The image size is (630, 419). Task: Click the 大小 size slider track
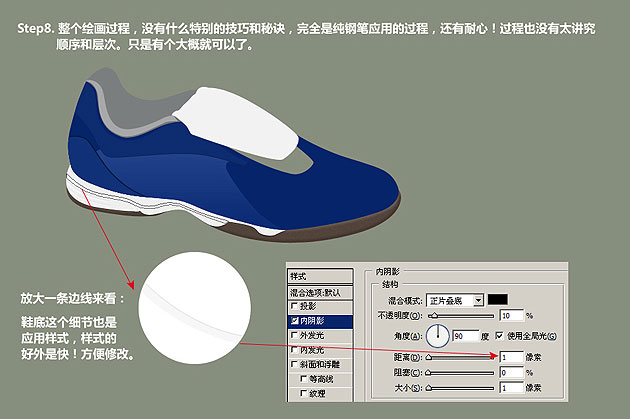(x=460, y=387)
